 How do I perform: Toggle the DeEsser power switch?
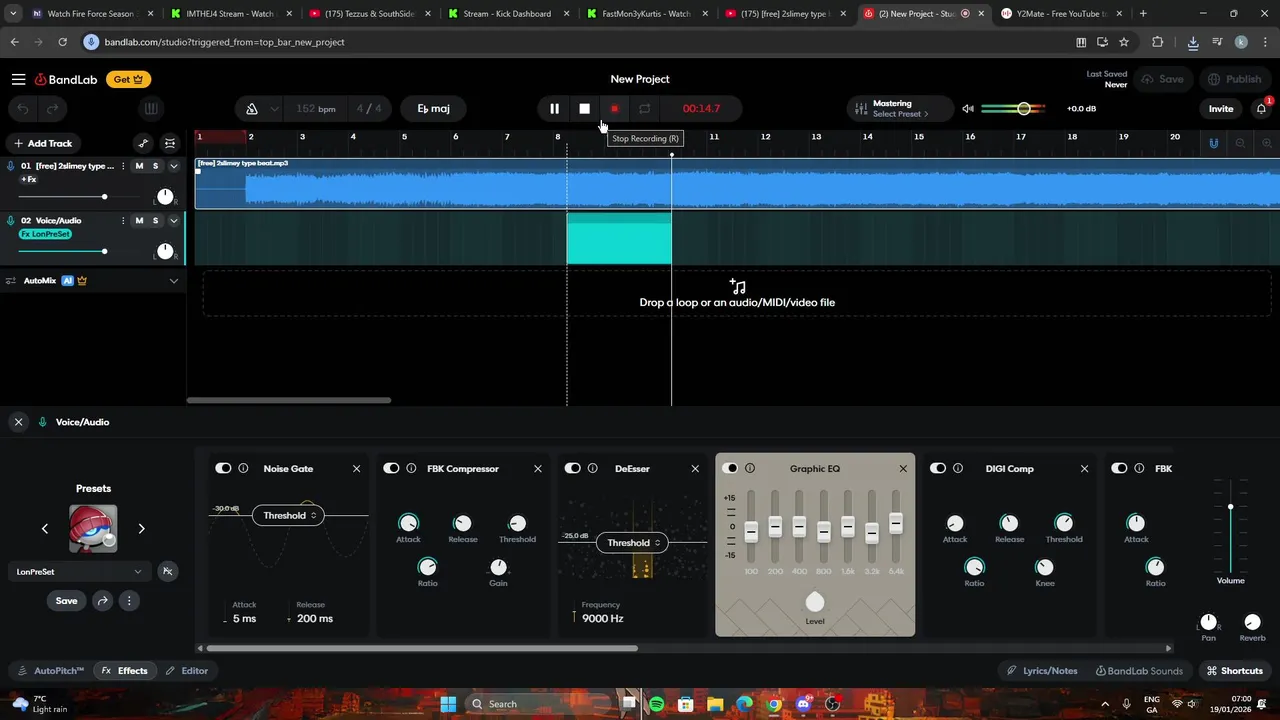click(x=573, y=468)
